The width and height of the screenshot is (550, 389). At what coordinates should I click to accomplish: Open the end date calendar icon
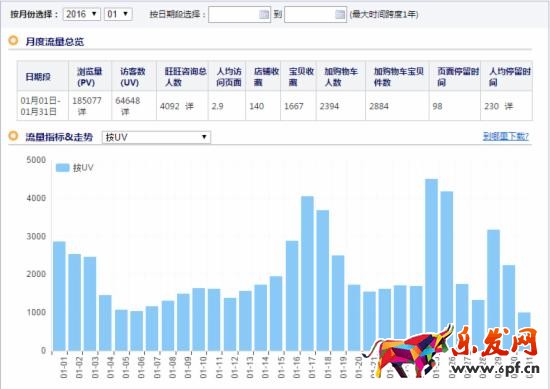coord(340,14)
